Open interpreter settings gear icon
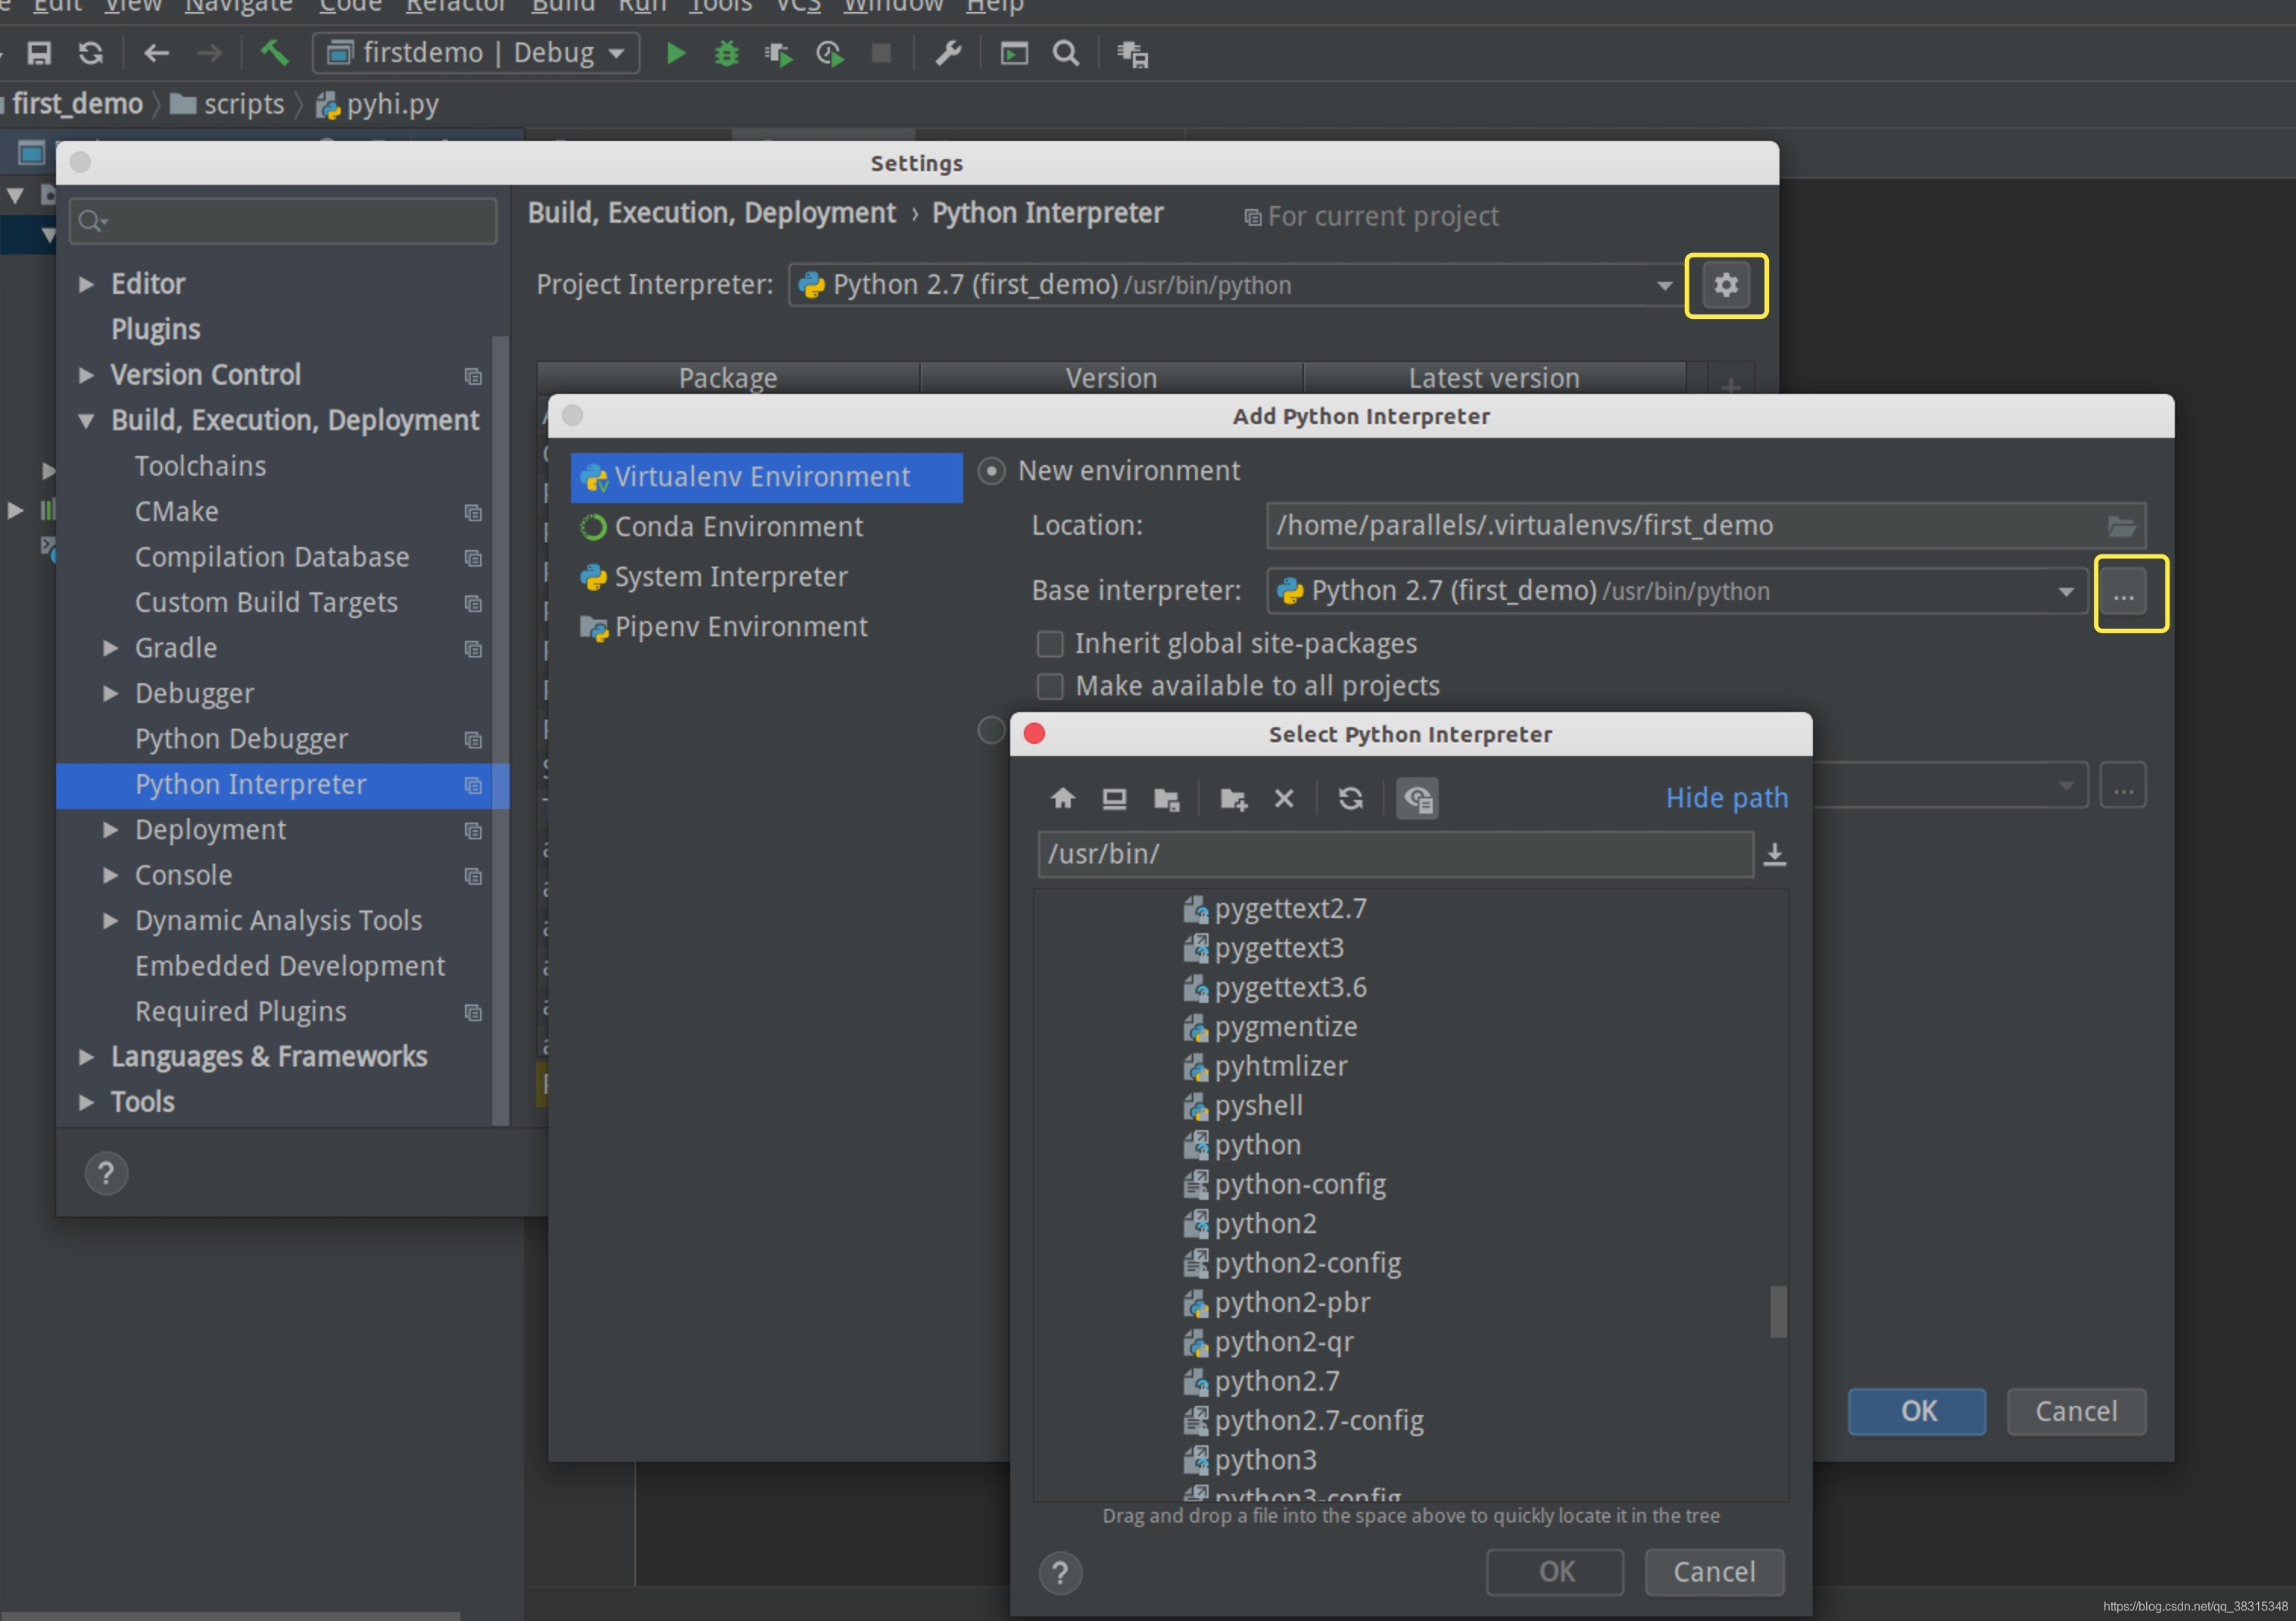2296x1621 pixels. pos(1725,285)
